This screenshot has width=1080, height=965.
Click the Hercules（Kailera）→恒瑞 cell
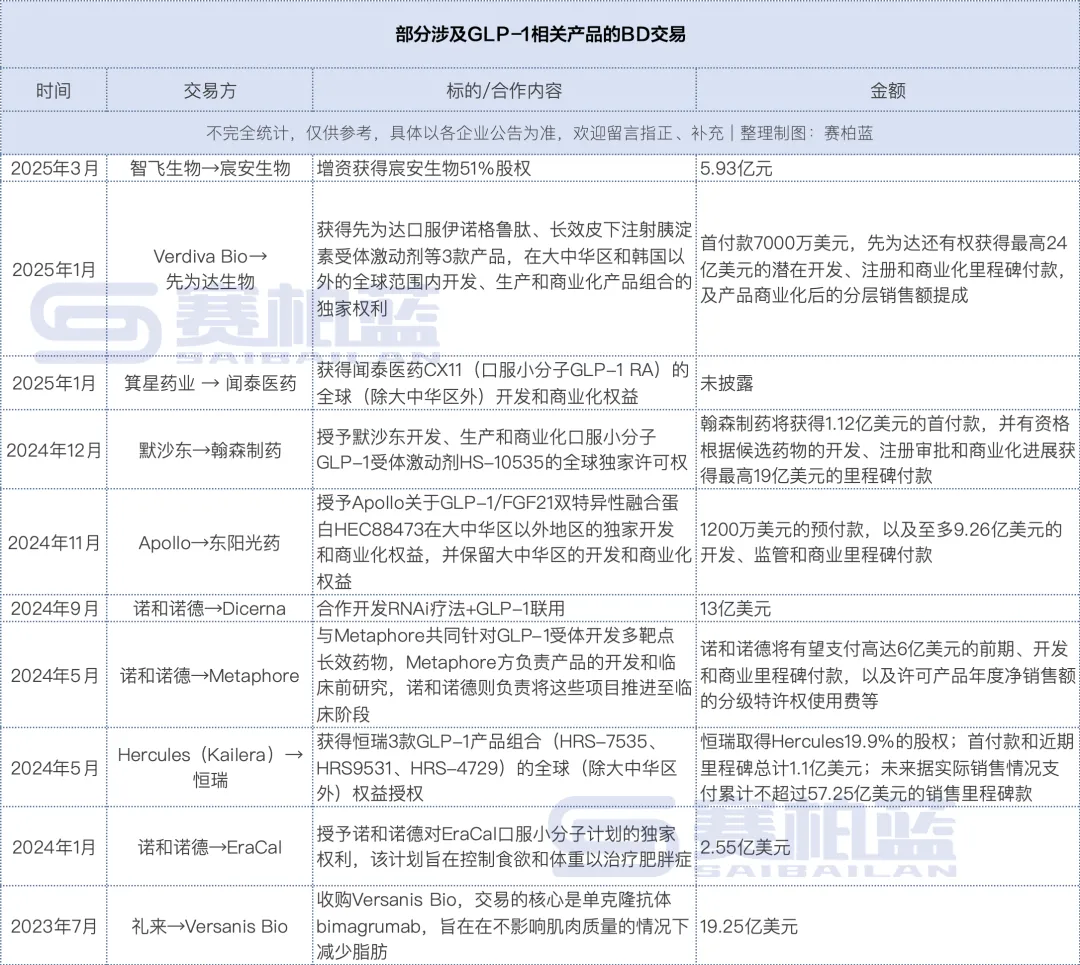click(x=210, y=767)
